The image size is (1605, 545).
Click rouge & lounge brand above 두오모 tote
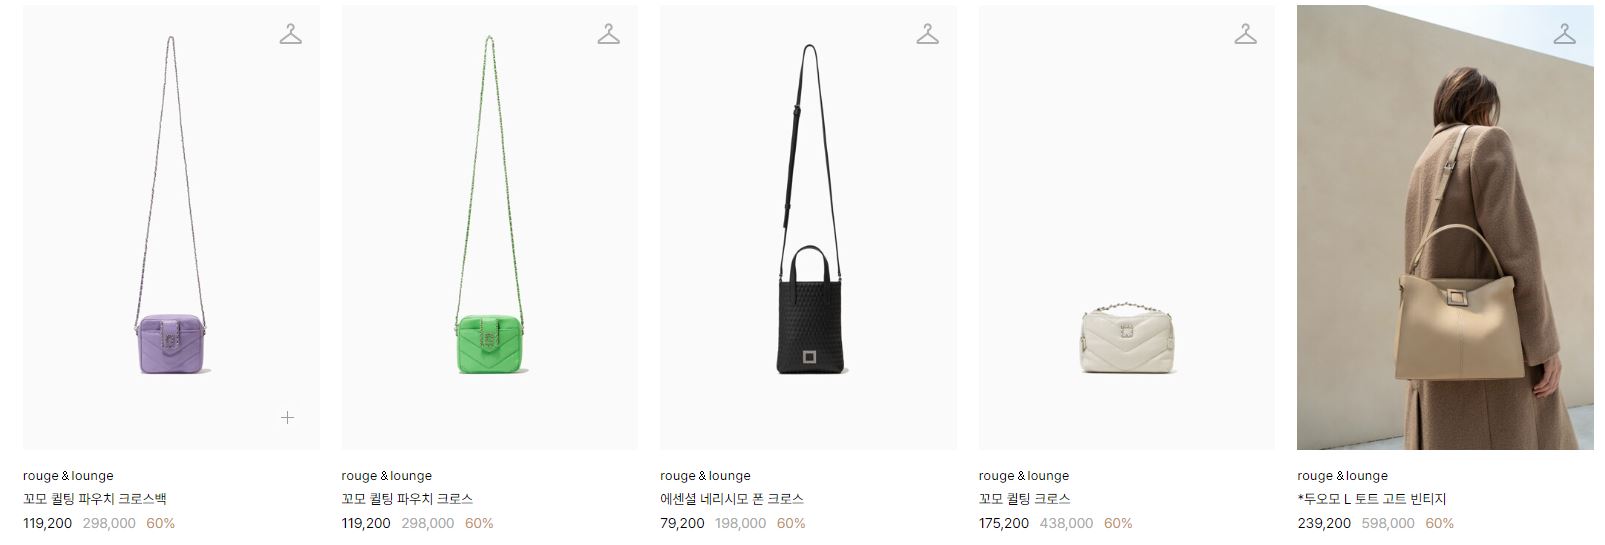pos(1342,476)
